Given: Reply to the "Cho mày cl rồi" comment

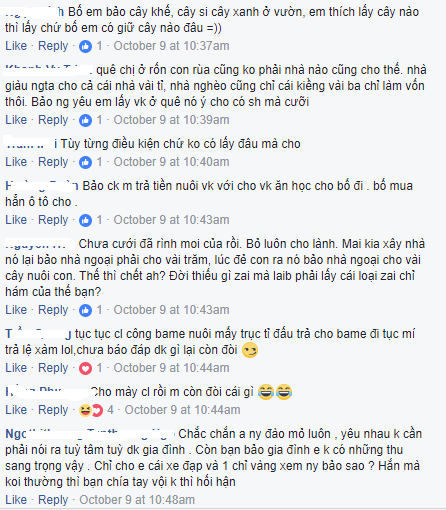Looking at the screenshot, I should 53,410.
